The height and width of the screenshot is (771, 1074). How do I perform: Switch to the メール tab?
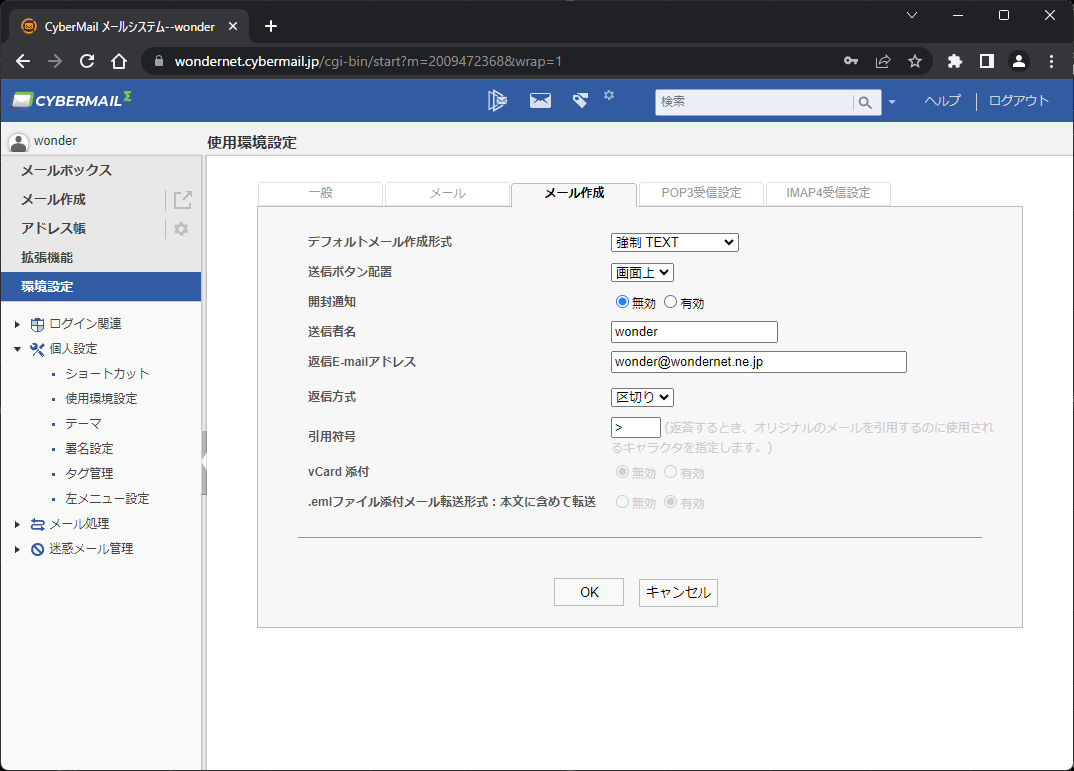click(447, 194)
